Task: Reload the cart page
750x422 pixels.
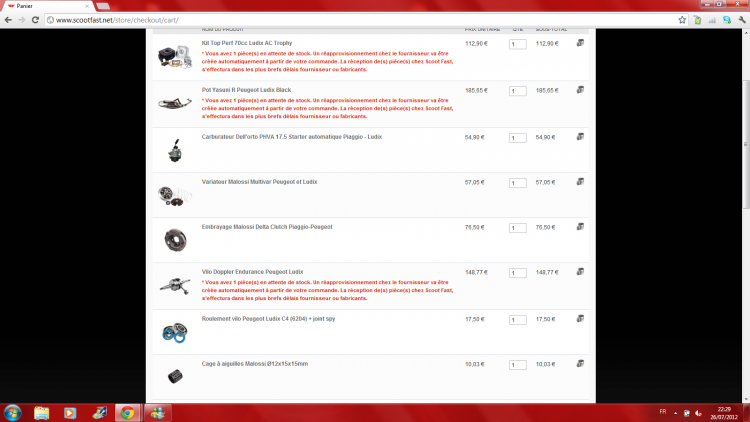Action: click(x=35, y=20)
